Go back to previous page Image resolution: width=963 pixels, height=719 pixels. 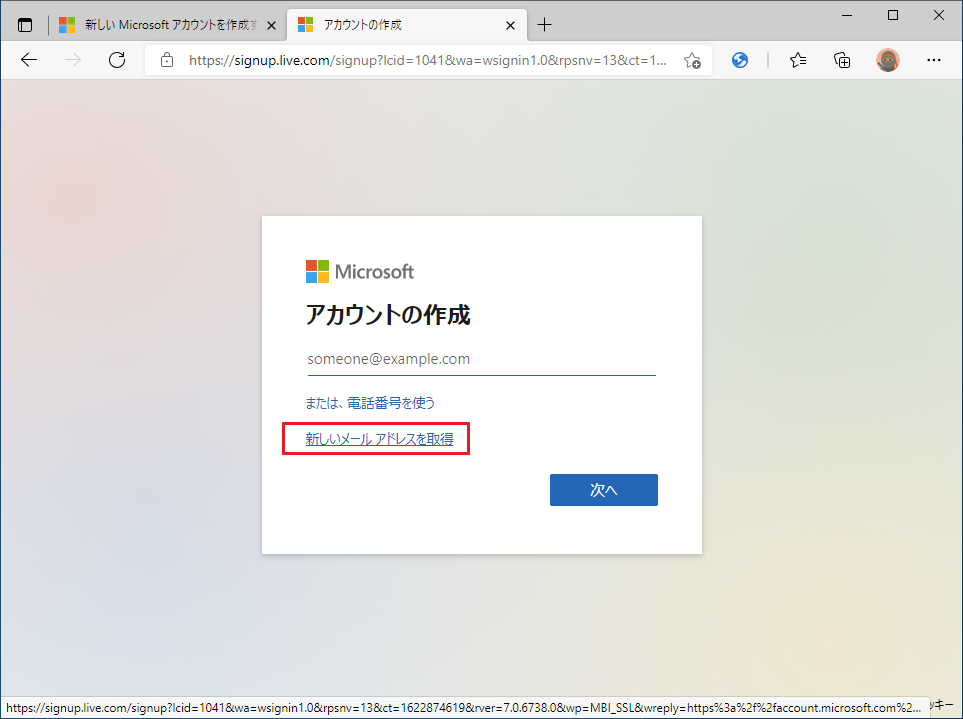tap(29, 60)
